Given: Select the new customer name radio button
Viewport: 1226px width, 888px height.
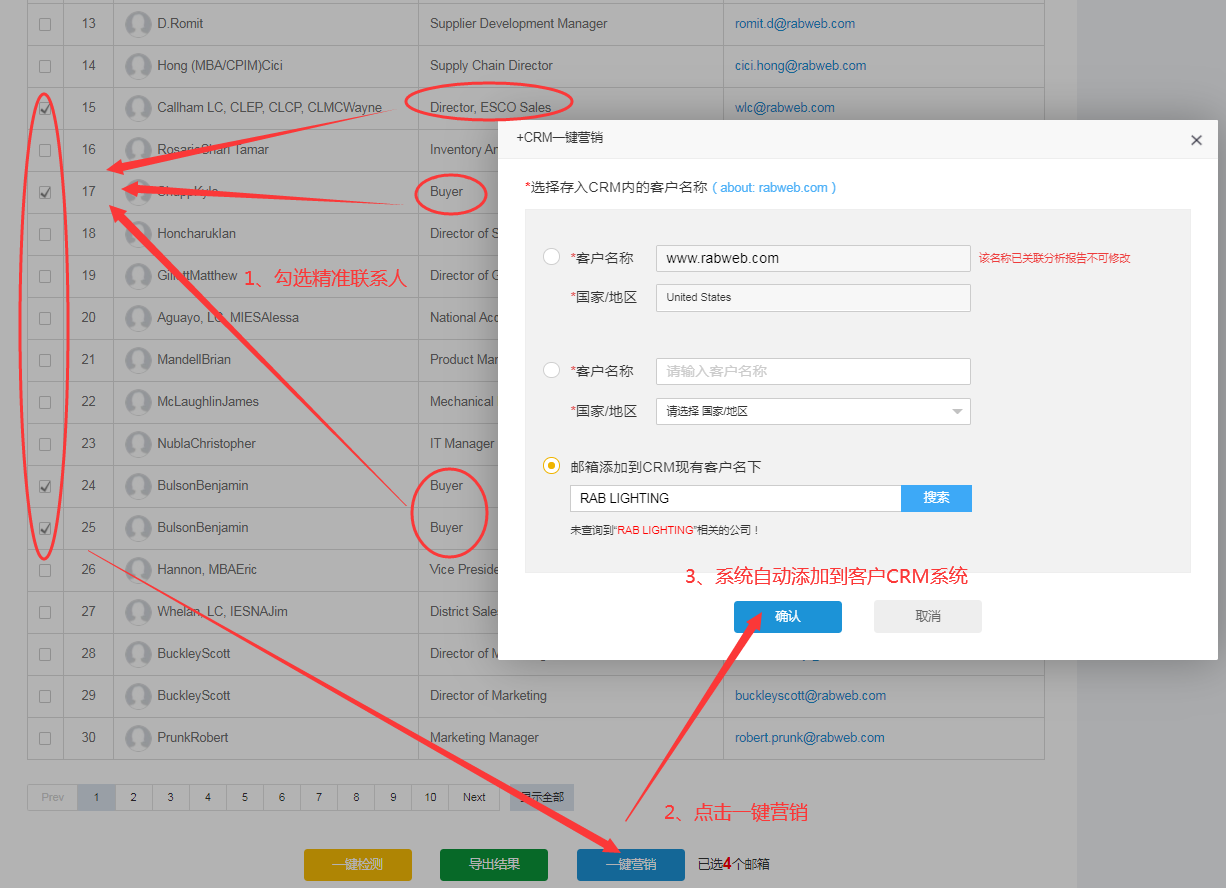Looking at the screenshot, I should [551, 370].
